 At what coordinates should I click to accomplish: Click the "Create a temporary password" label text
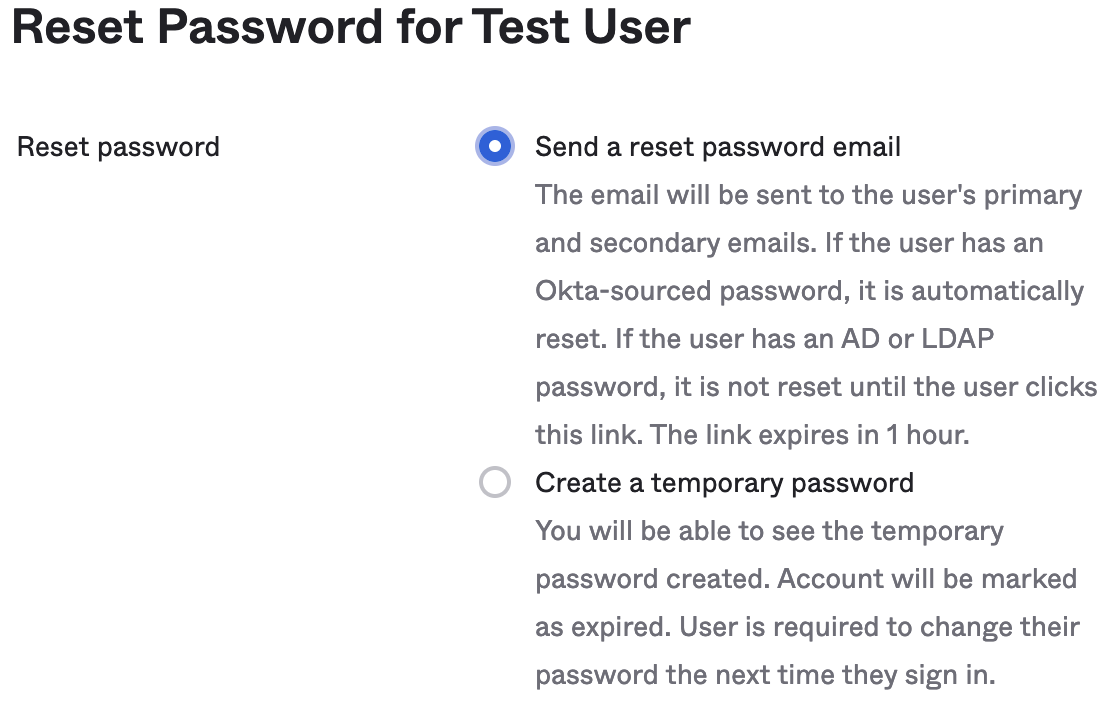click(724, 483)
